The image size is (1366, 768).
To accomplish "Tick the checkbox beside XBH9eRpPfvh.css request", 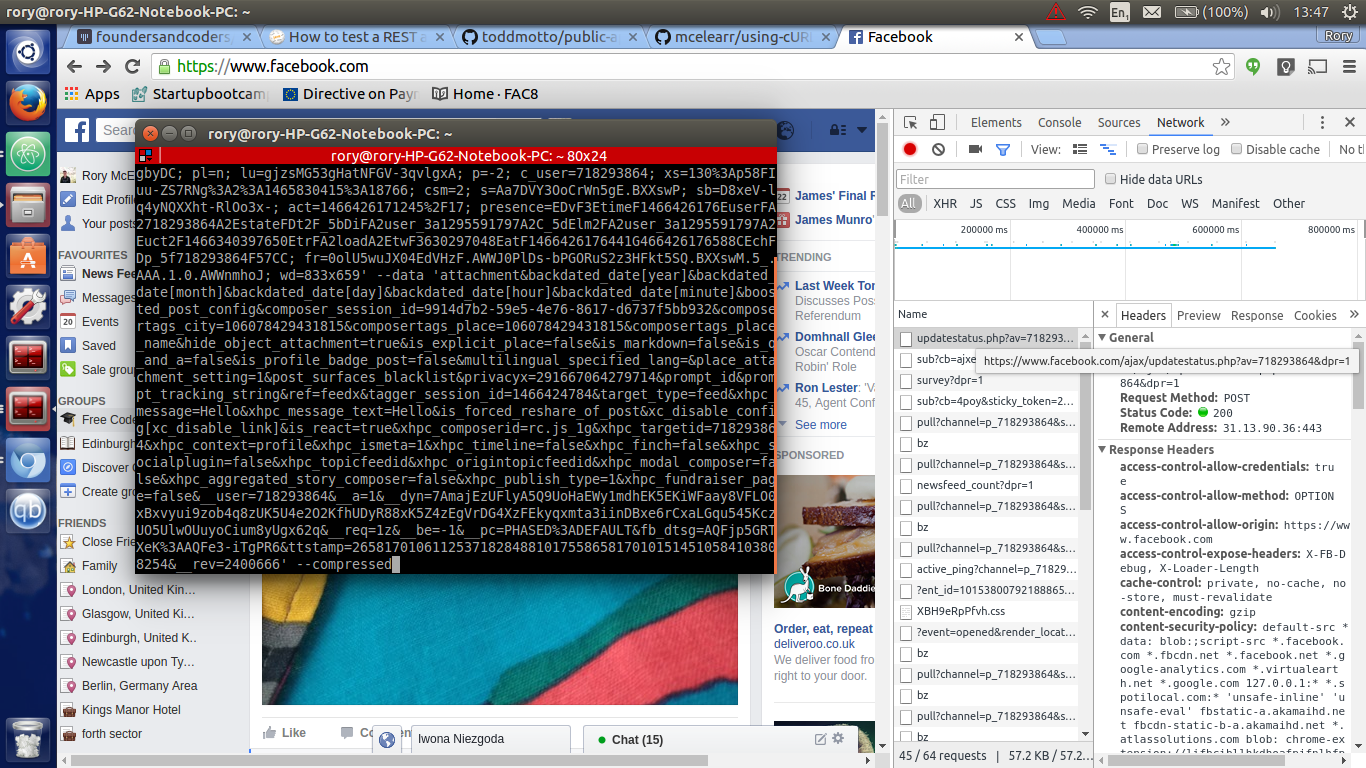I will coord(906,611).
